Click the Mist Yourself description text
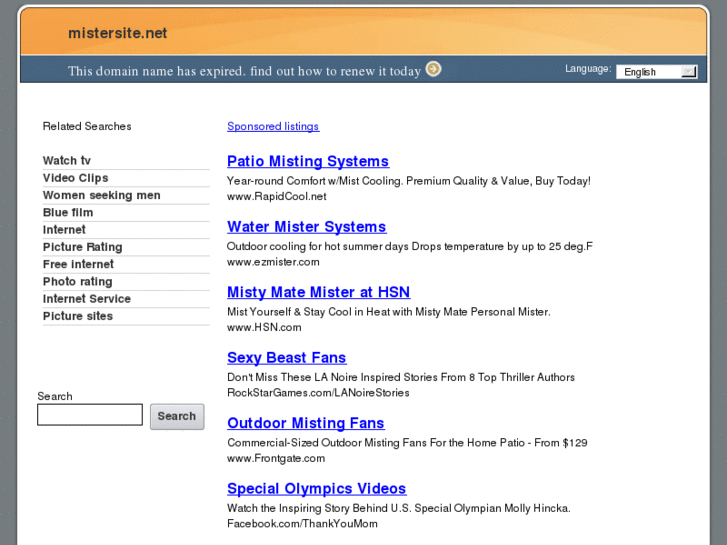The height and width of the screenshot is (545, 727). pyautogui.click(x=389, y=312)
